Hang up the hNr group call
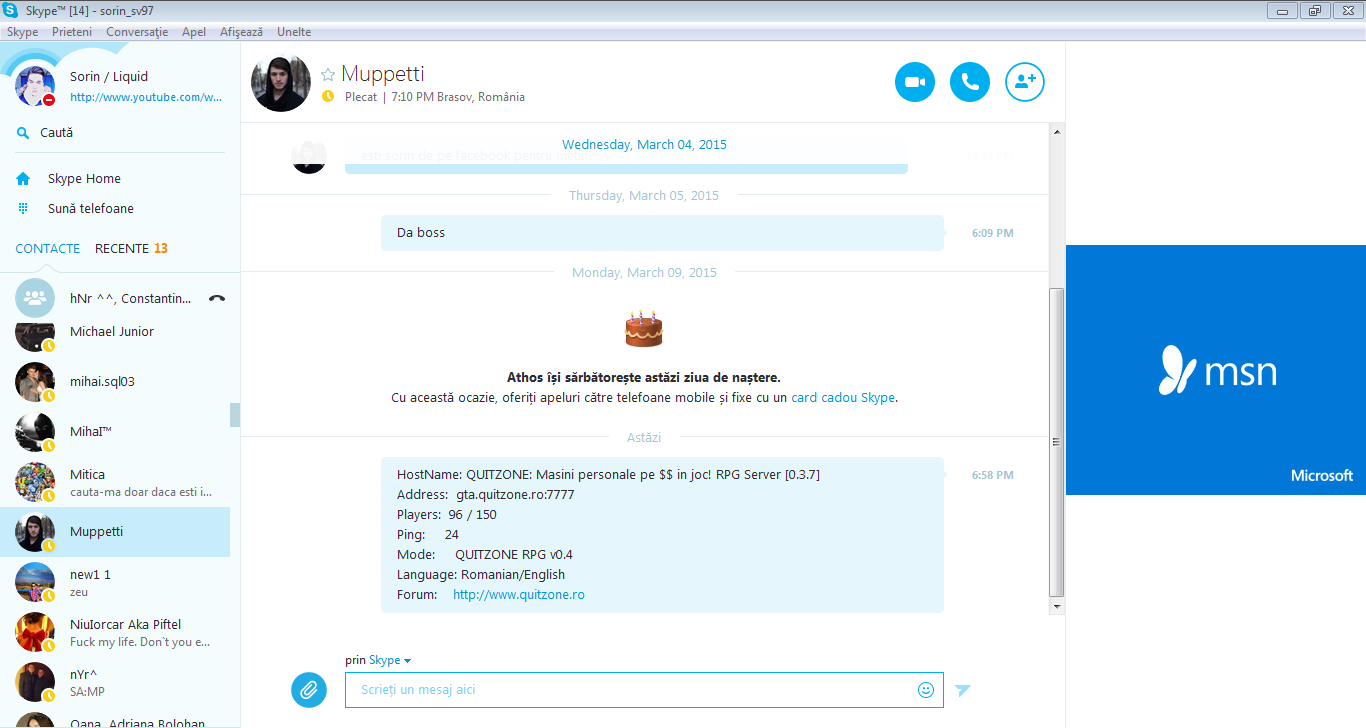The width and height of the screenshot is (1366, 728). point(216,298)
